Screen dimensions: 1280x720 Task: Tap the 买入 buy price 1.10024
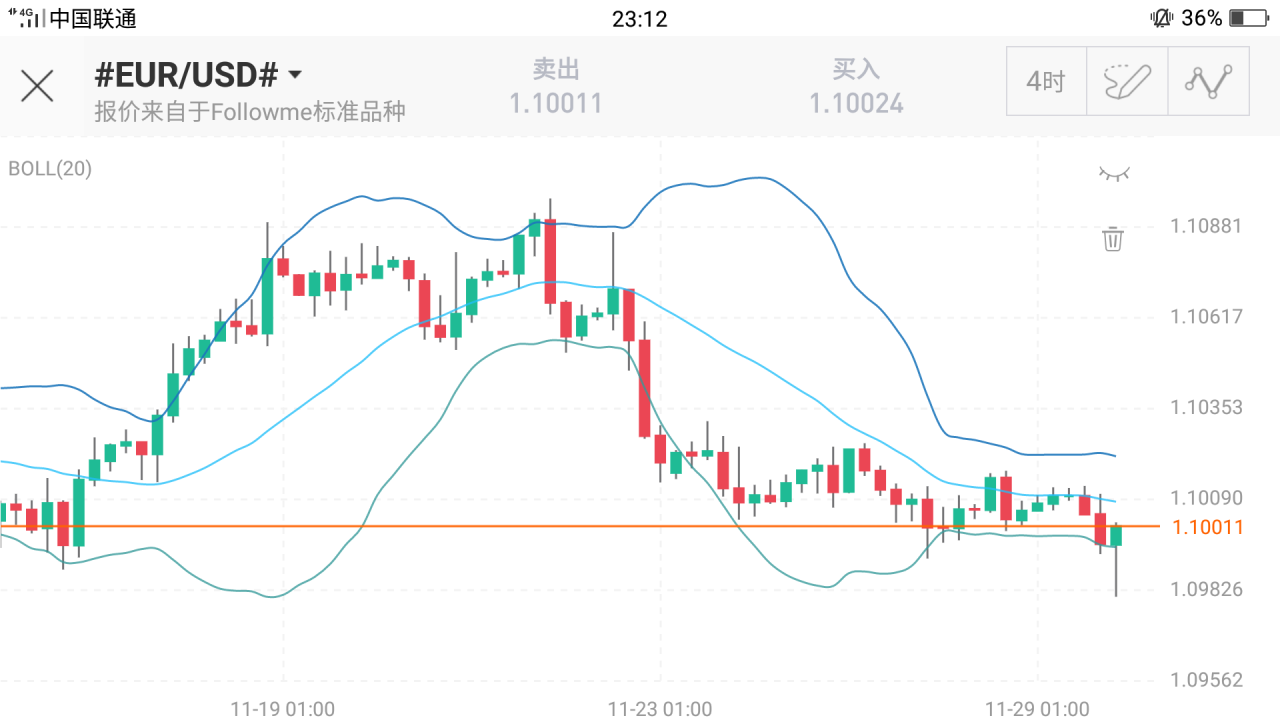click(856, 102)
